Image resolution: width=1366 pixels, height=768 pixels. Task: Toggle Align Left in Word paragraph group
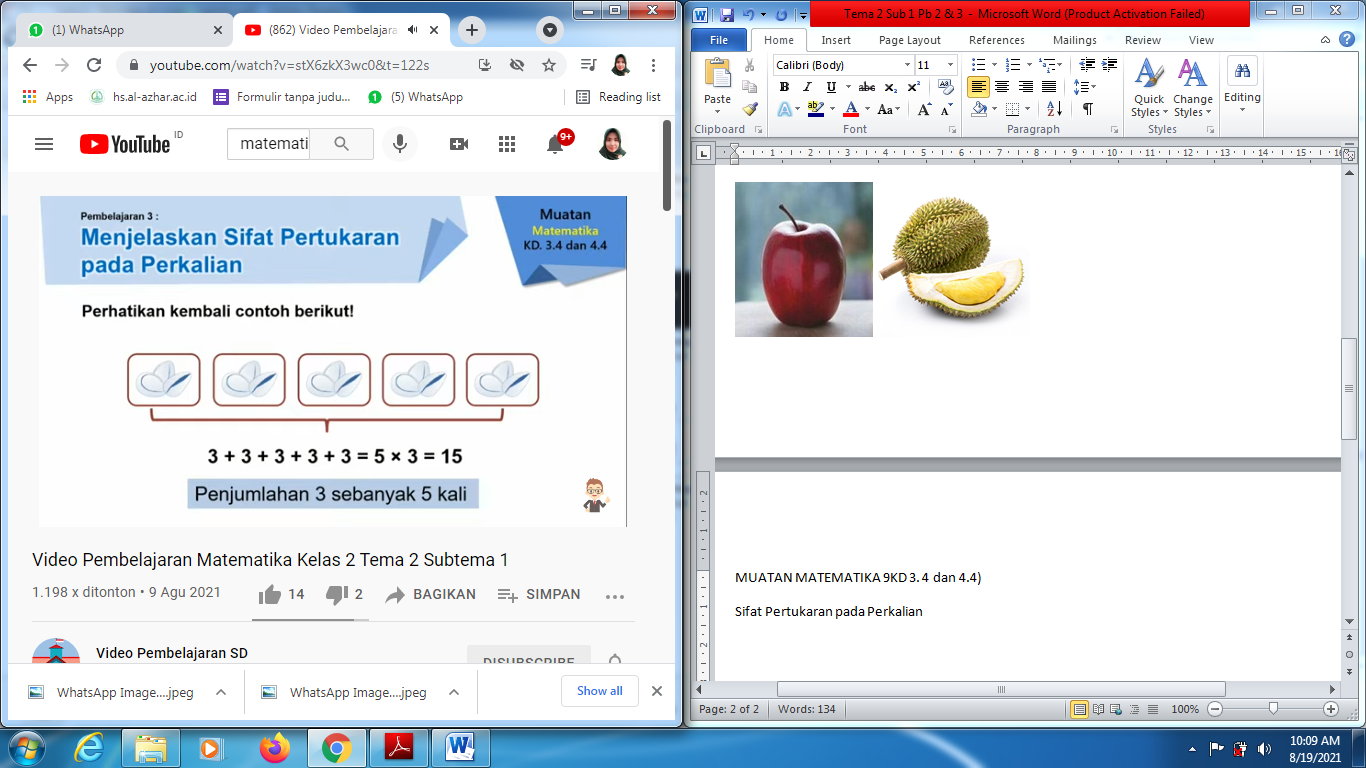click(979, 87)
